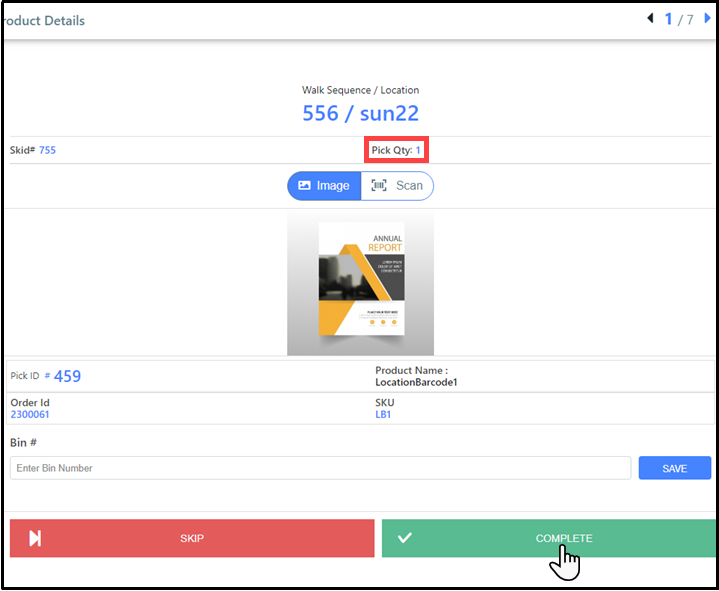The height and width of the screenshot is (591, 719).
Task: Click the 1 / 7 page counter
Action: pyautogui.click(x=679, y=19)
